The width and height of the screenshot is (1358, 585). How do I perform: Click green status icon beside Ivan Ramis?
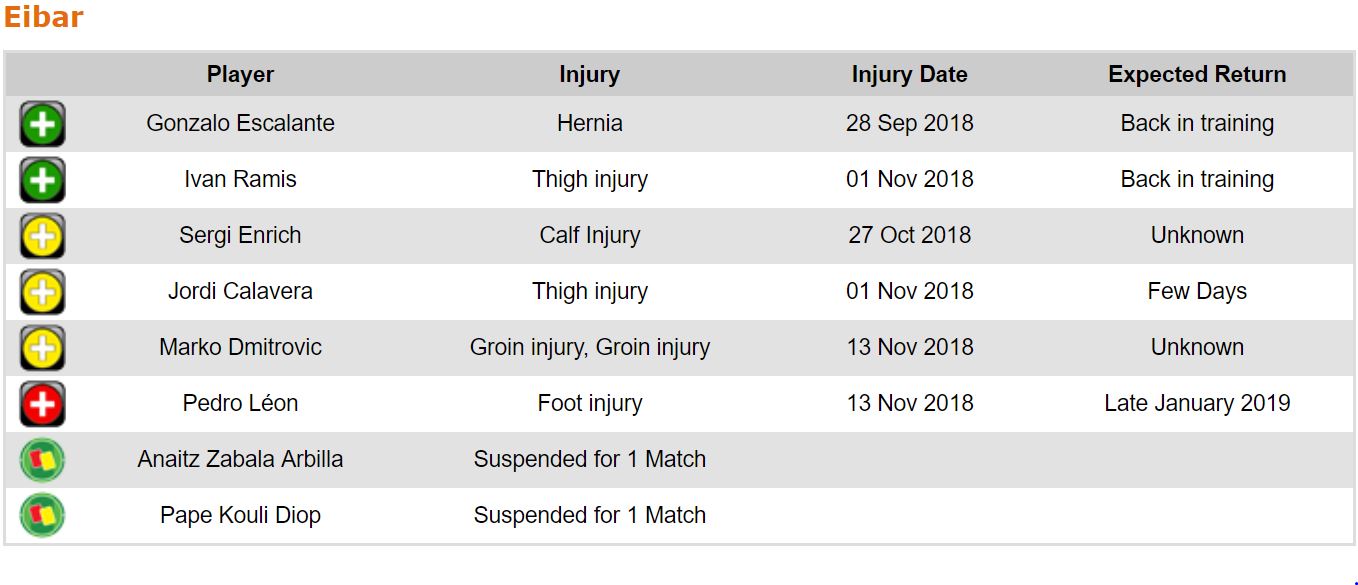(x=42, y=180)
